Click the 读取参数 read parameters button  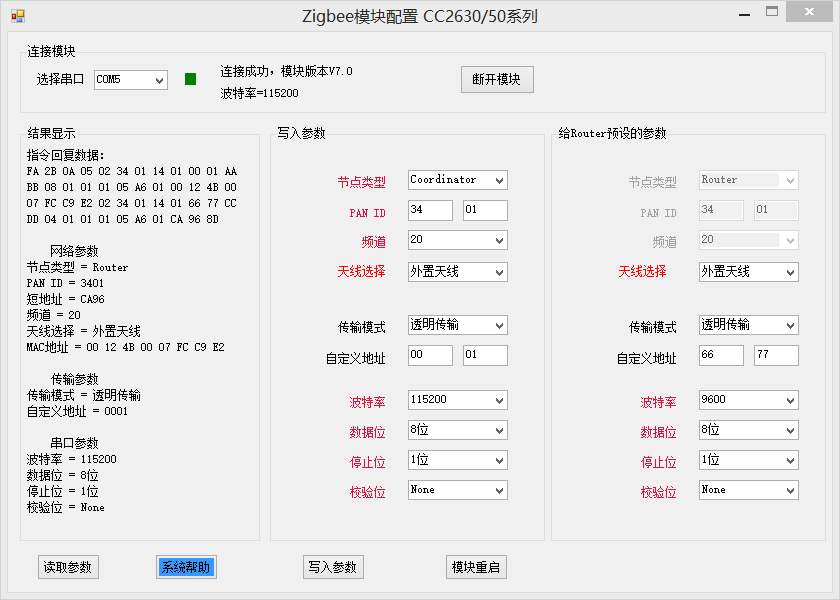pyautogui.click(x=67, y=566)
